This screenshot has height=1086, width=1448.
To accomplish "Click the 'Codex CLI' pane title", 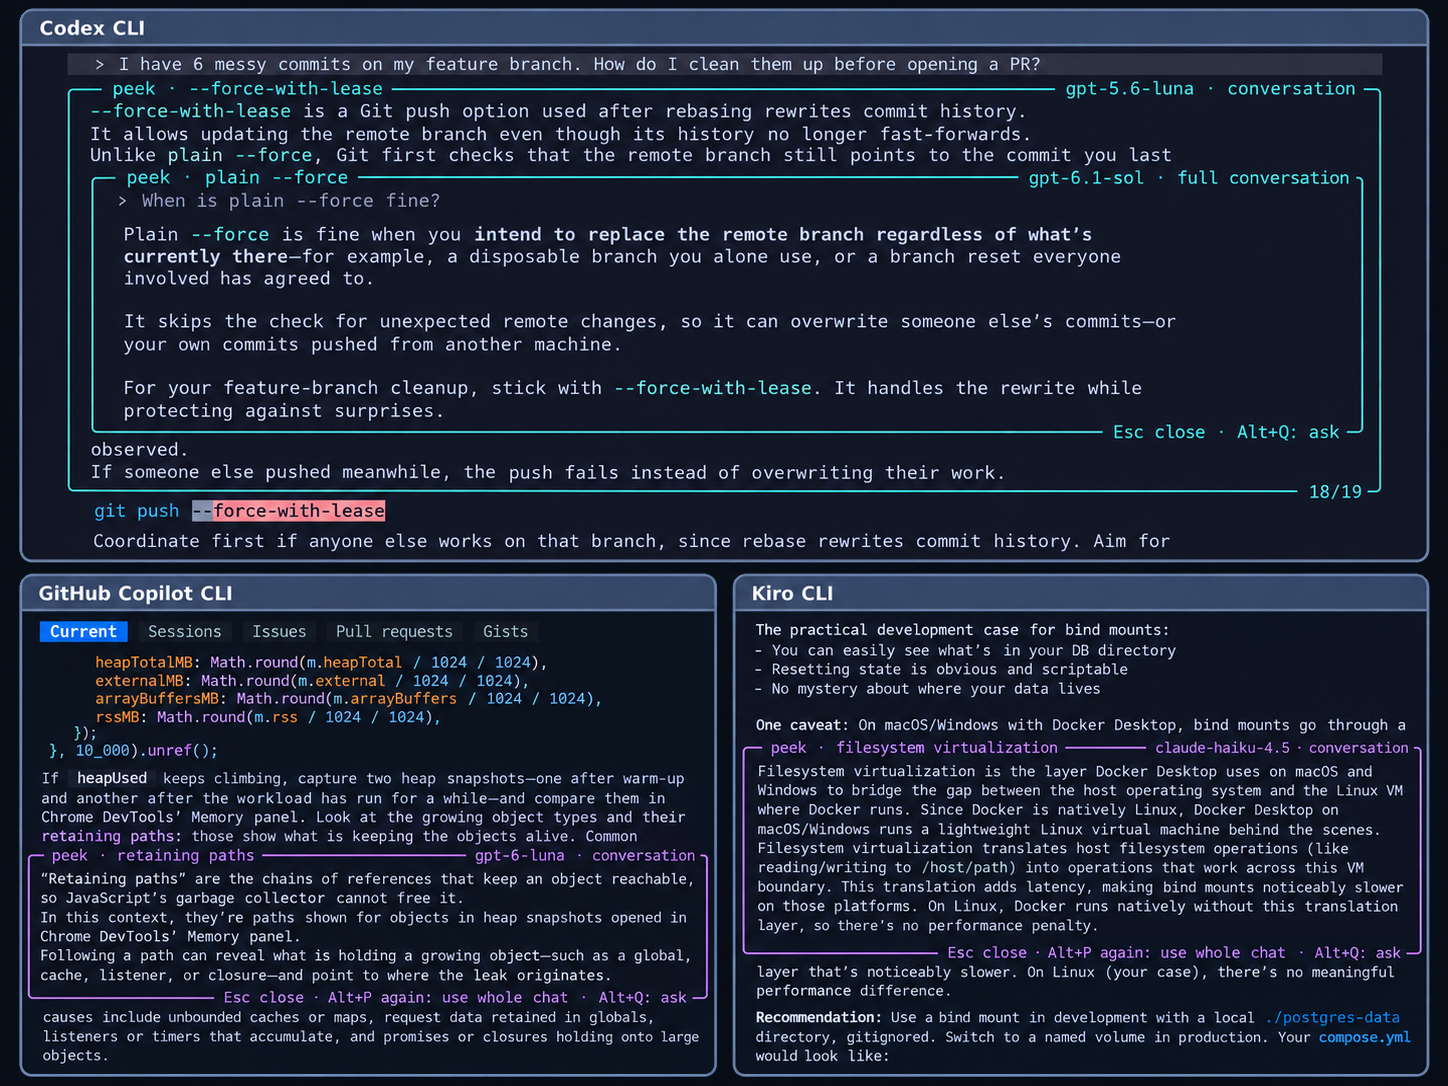I will coord(92,28).
